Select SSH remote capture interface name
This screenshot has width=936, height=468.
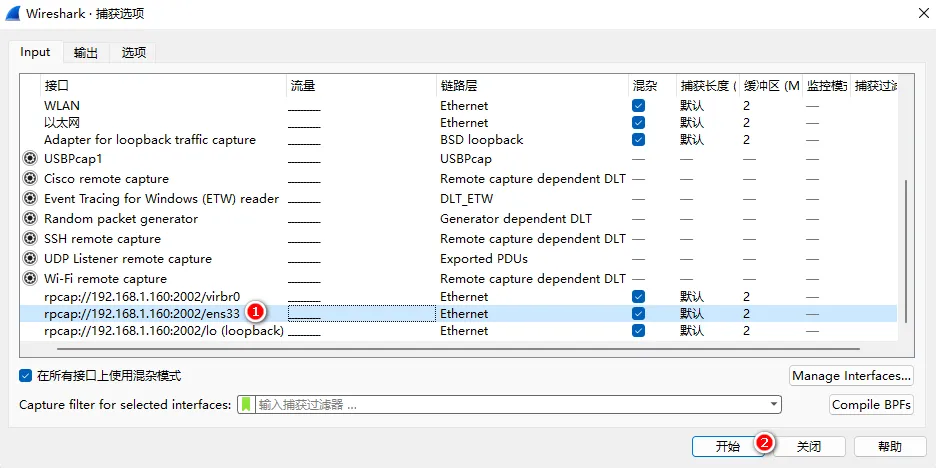(x=103, y=239)
